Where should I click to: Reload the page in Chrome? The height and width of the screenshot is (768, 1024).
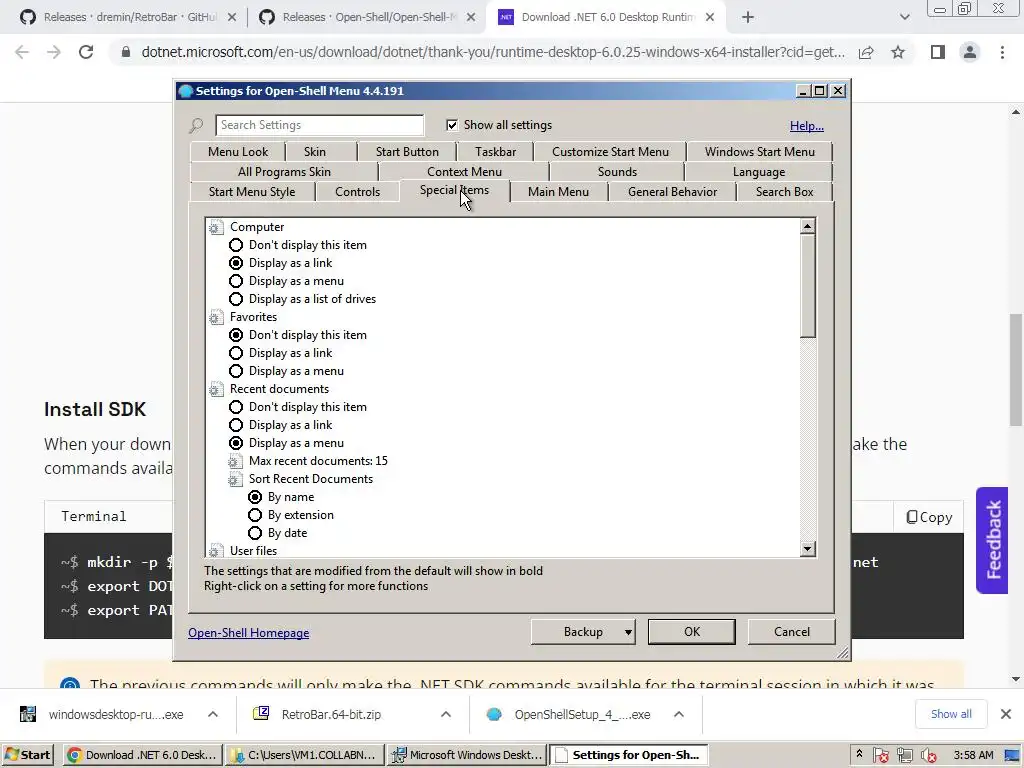point(86,52)
